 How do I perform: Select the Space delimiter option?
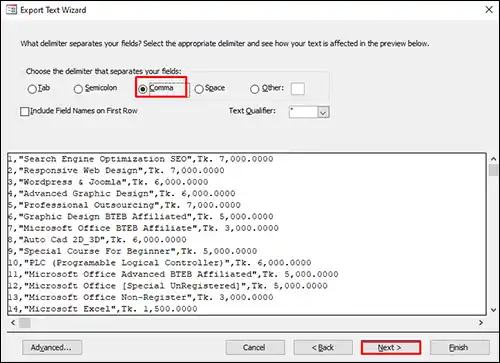[x=199, y=89]
